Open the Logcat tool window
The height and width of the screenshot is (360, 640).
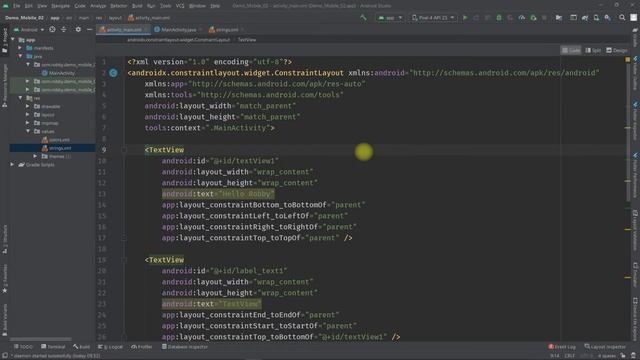(x=110, y=347)
